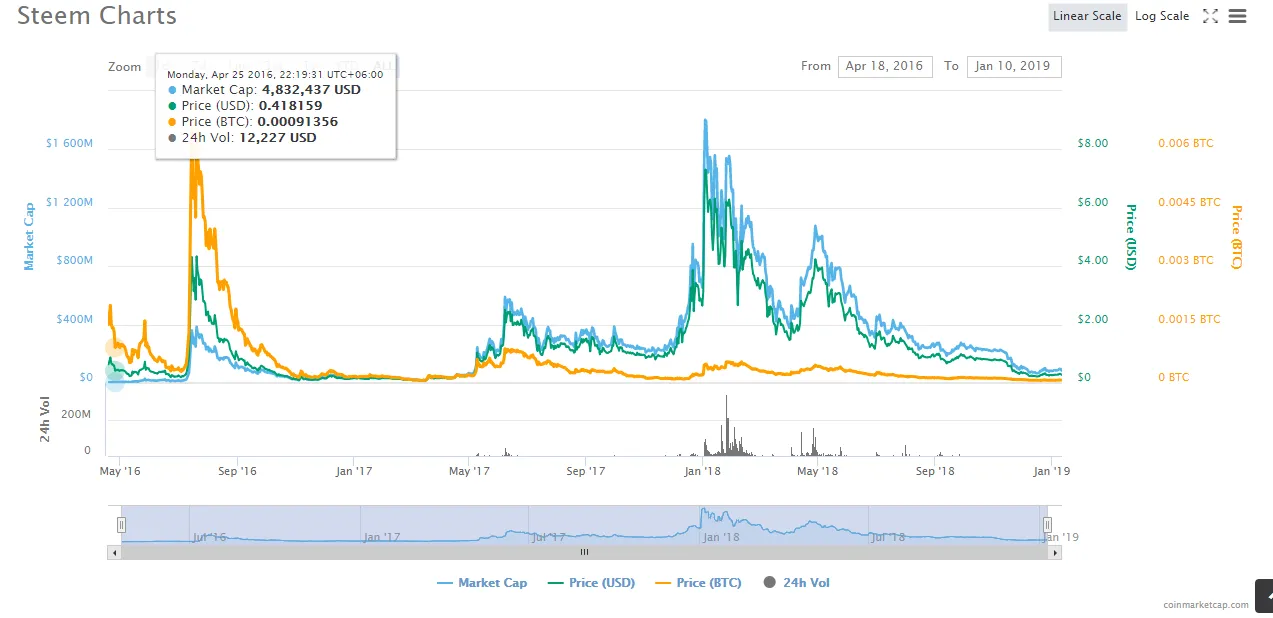Edit the From date field

tap(885, 66)
